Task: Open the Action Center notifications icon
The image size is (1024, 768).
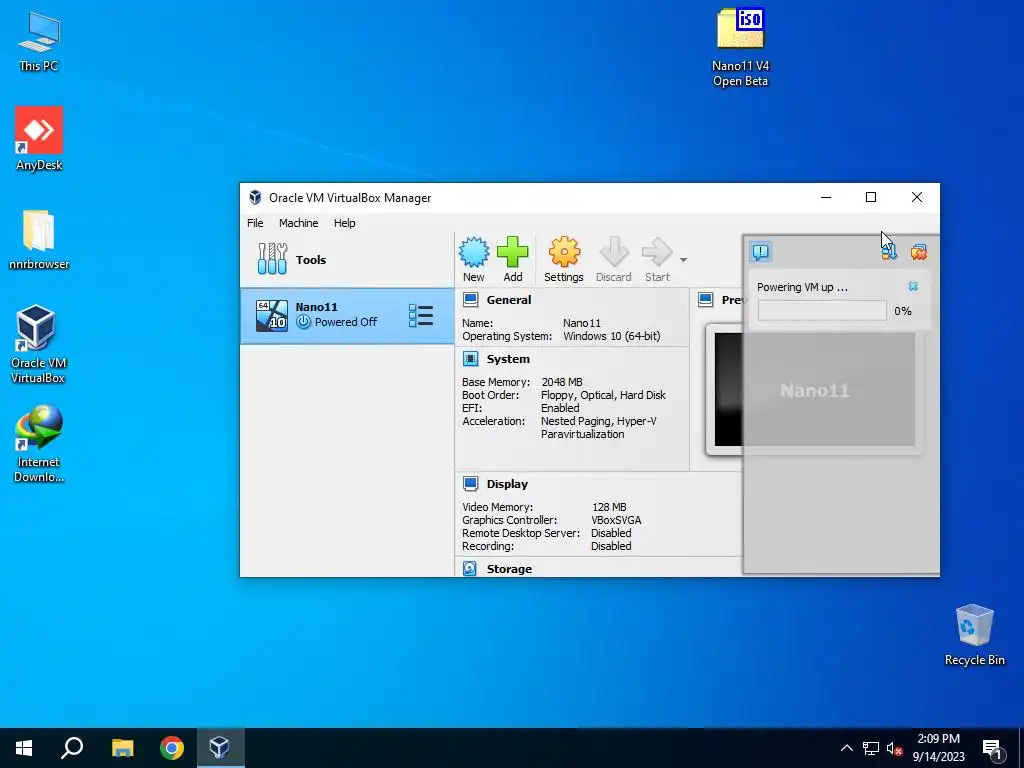Action: coord(993,748)
